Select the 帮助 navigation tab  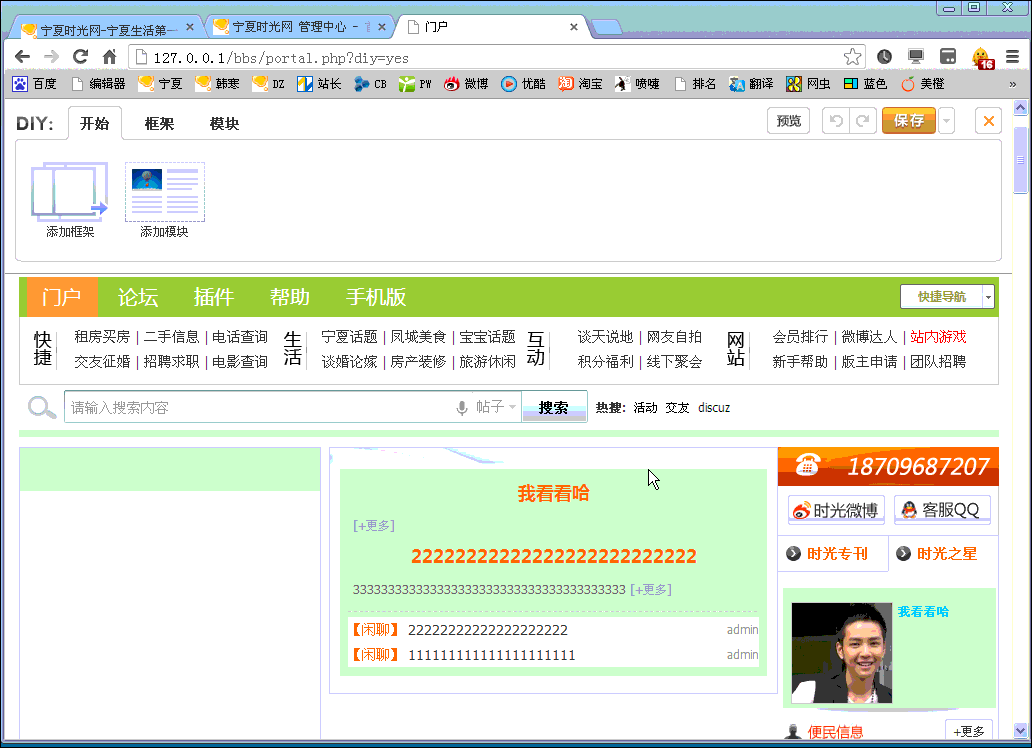(290, 297)
